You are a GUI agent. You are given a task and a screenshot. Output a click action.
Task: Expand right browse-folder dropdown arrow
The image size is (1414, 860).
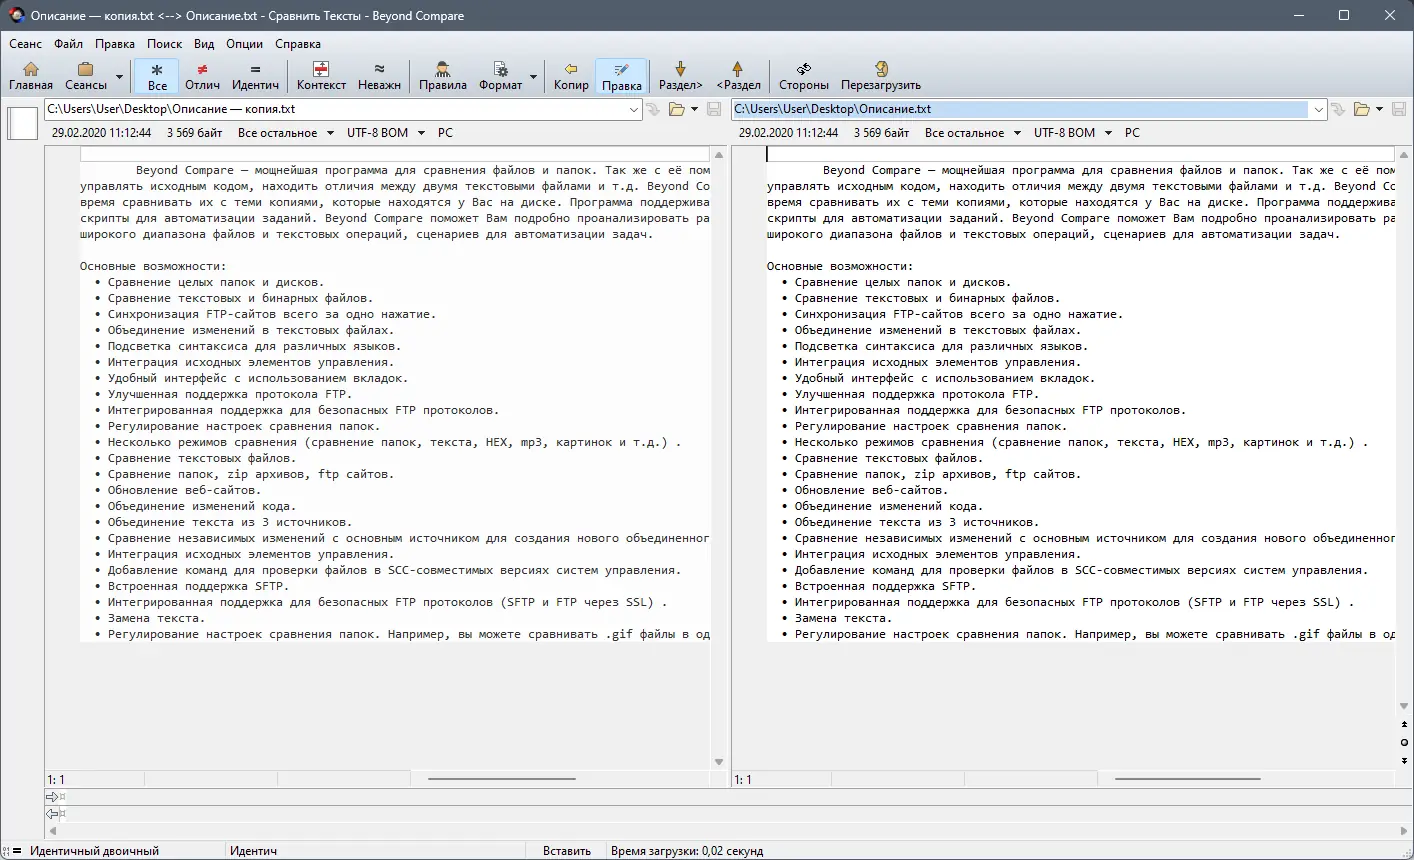click(1379, 109)
